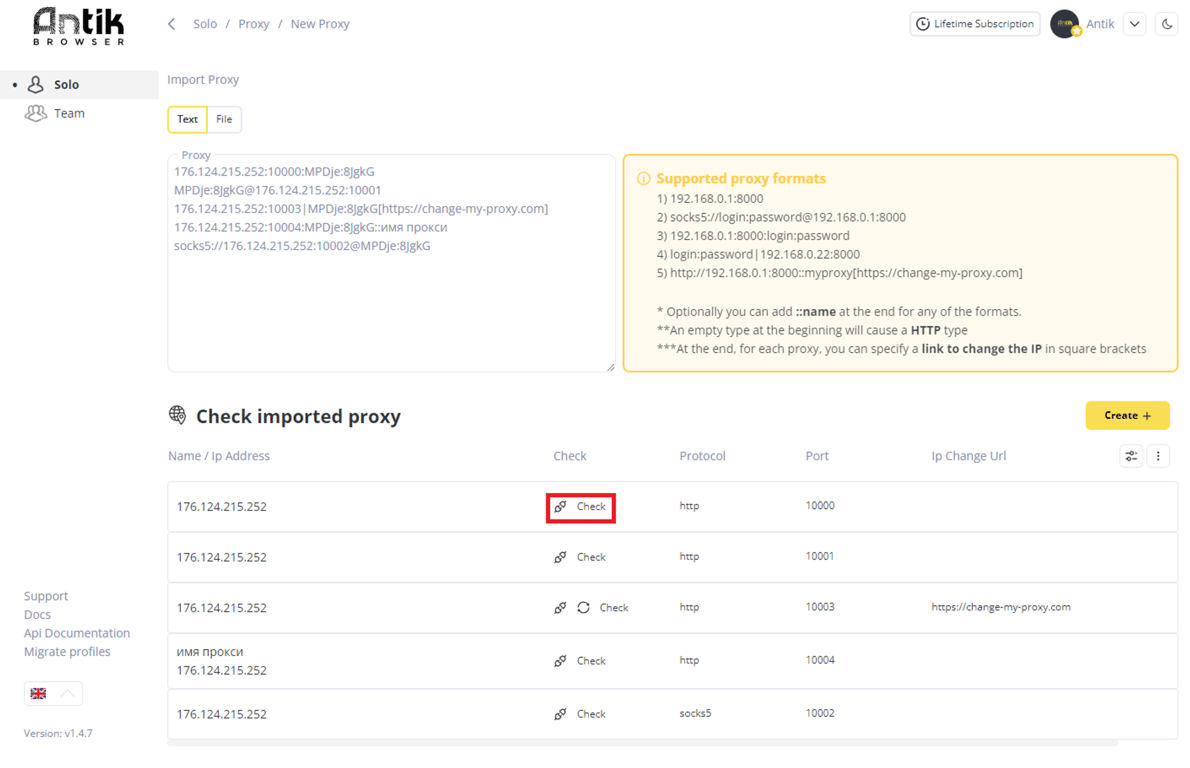This screenshot has width=1190, height=768.
Task: Check the proxy on port 10003
Action: [614, 608]
